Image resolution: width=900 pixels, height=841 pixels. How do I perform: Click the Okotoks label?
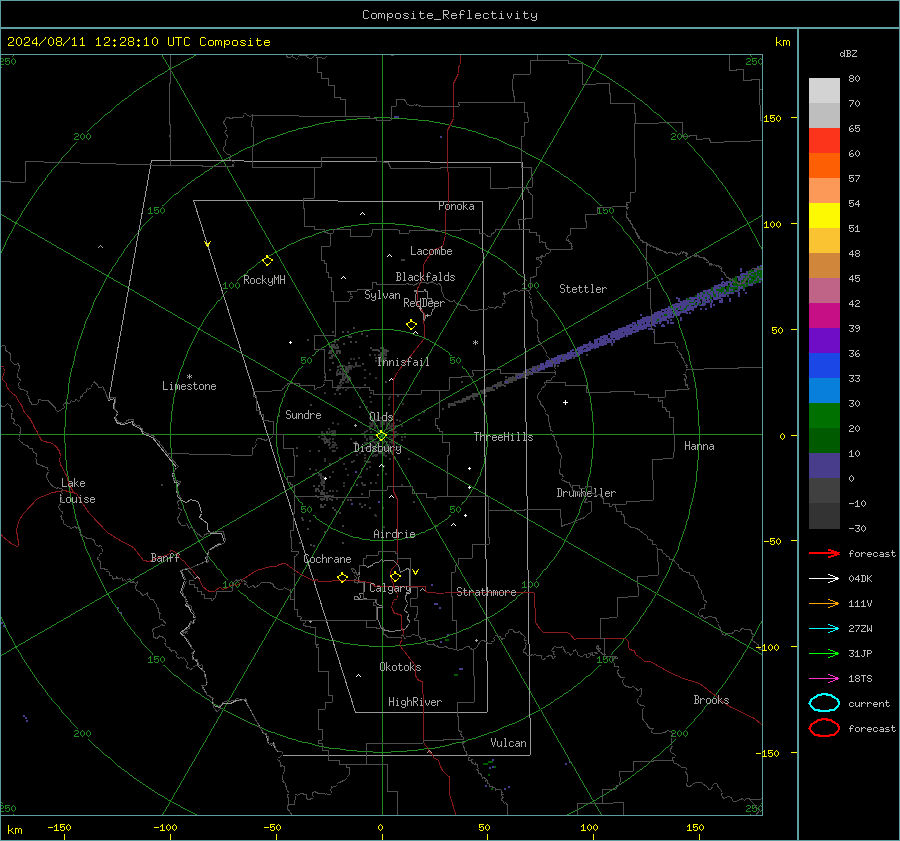click(400, 667)
